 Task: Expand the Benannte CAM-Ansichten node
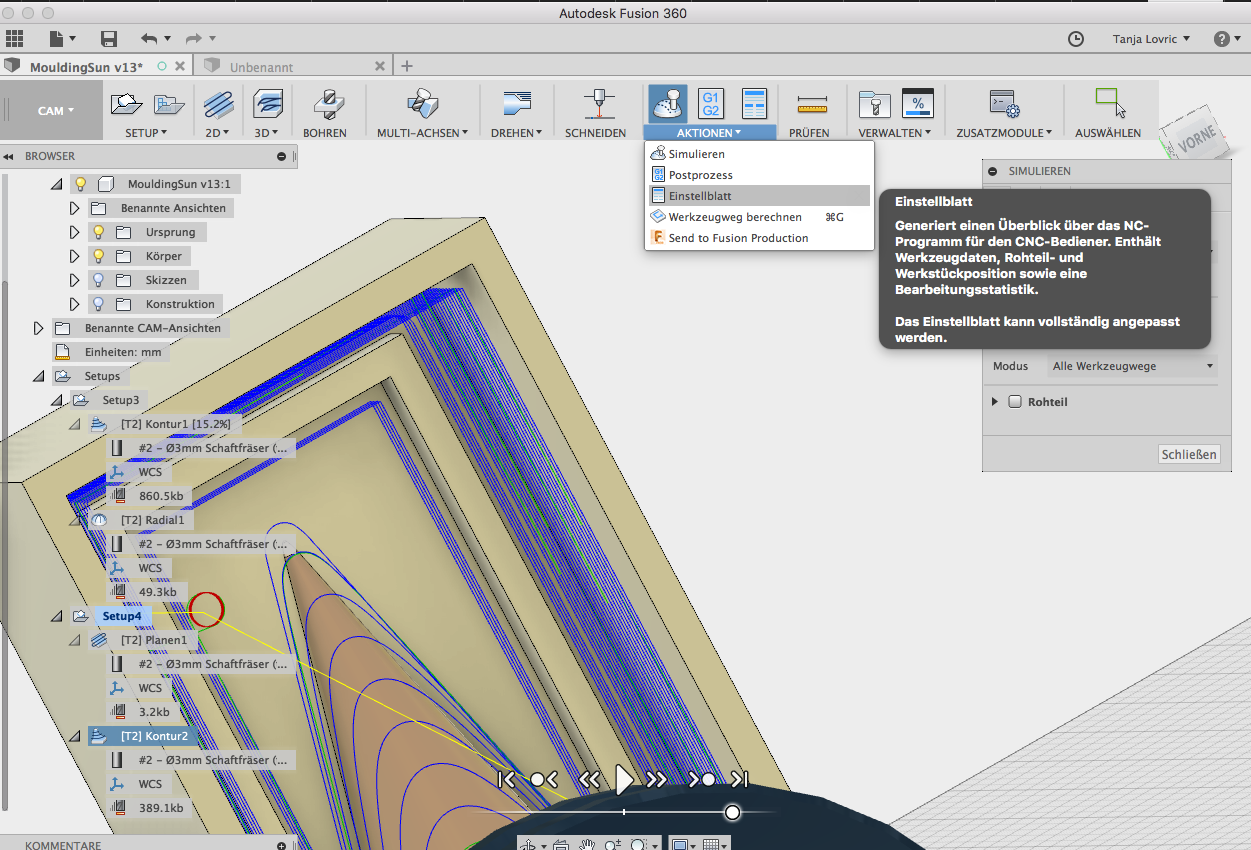[38, 328]
